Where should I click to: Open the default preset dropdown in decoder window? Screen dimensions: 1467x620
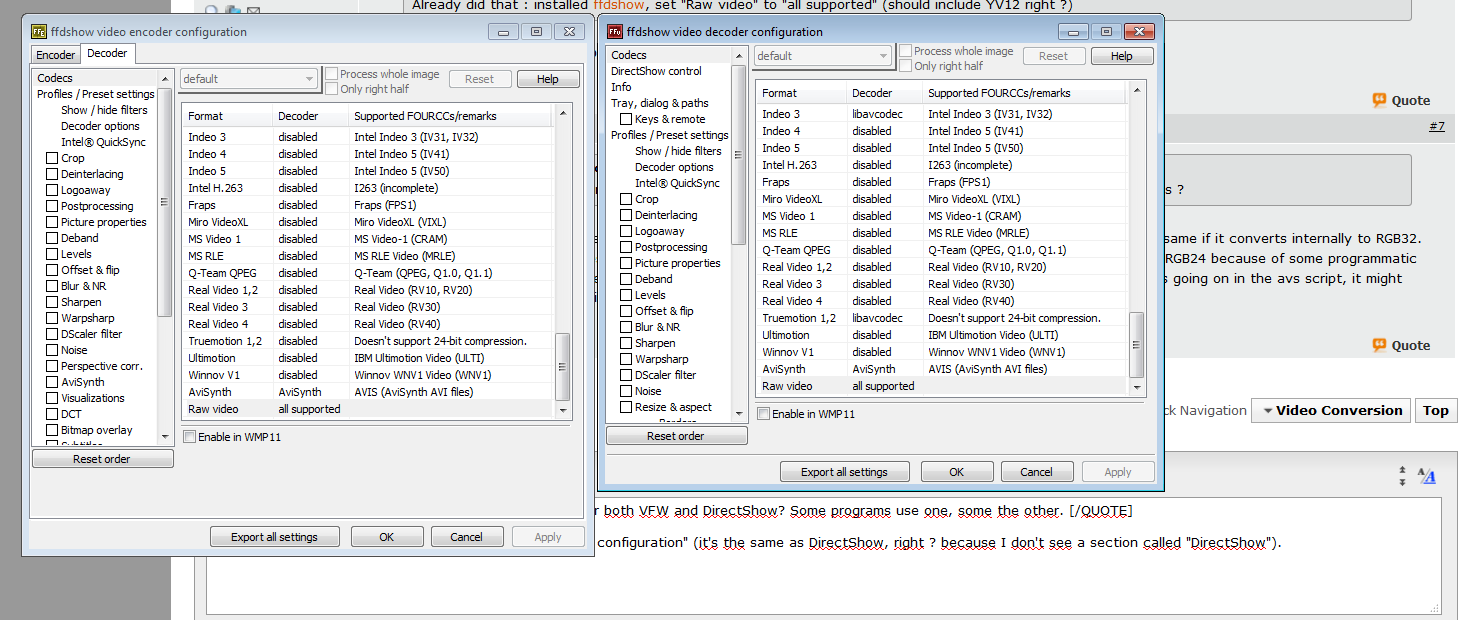click(823, 56)
